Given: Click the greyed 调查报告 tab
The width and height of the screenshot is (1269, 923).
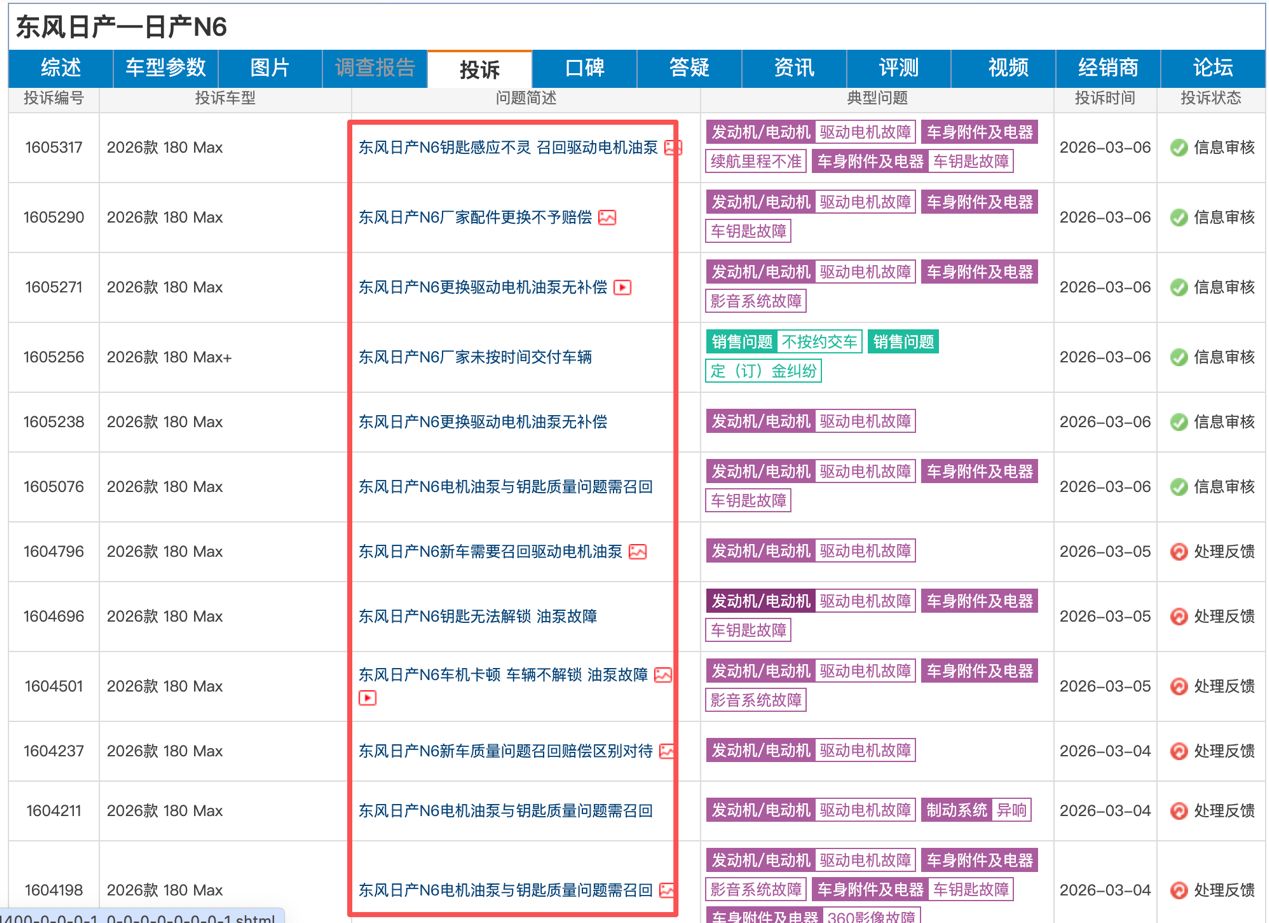Looking at the screenshot, I should pyautogui.click(x=375, y=68).
